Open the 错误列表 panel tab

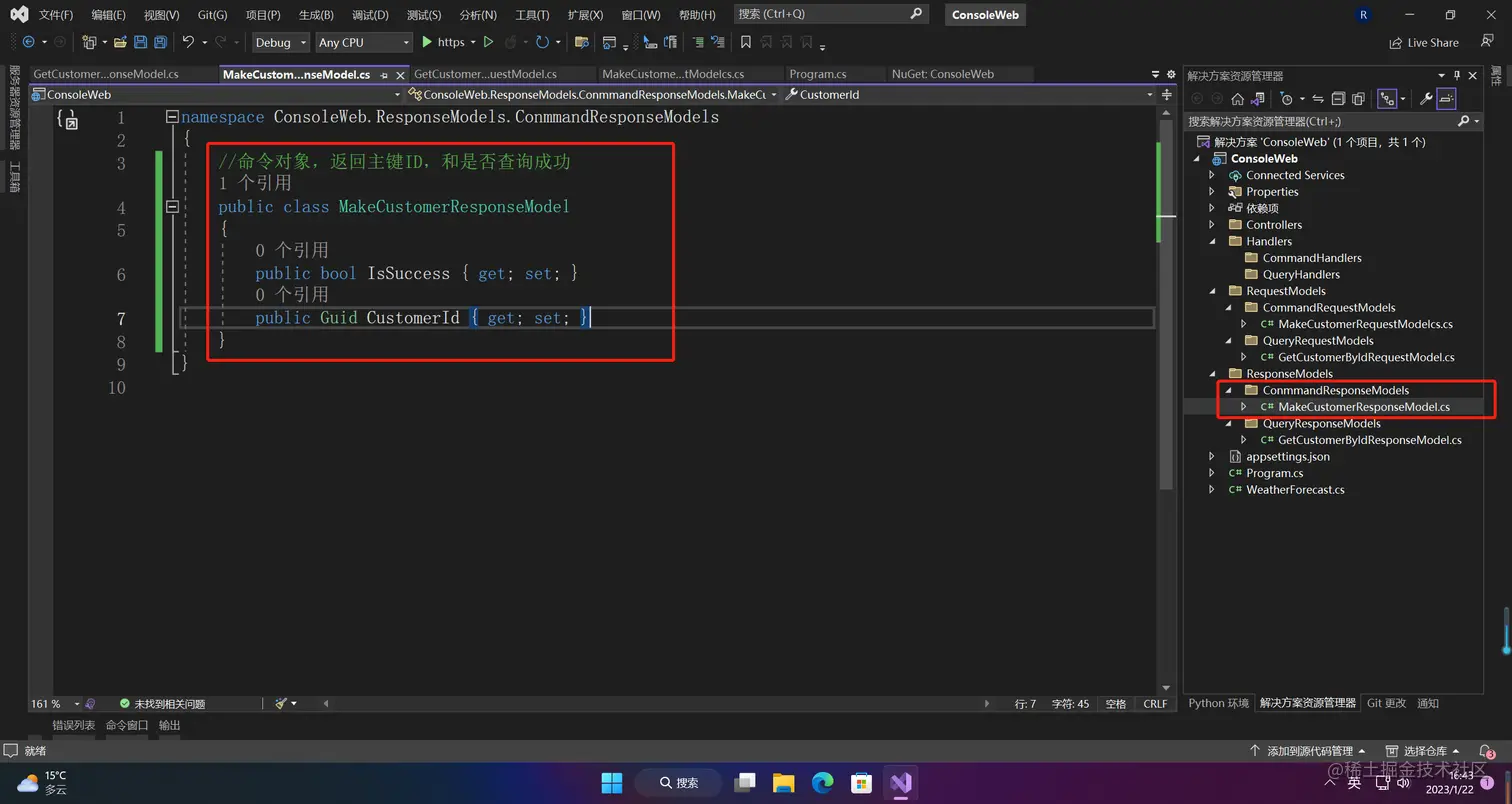73,725
